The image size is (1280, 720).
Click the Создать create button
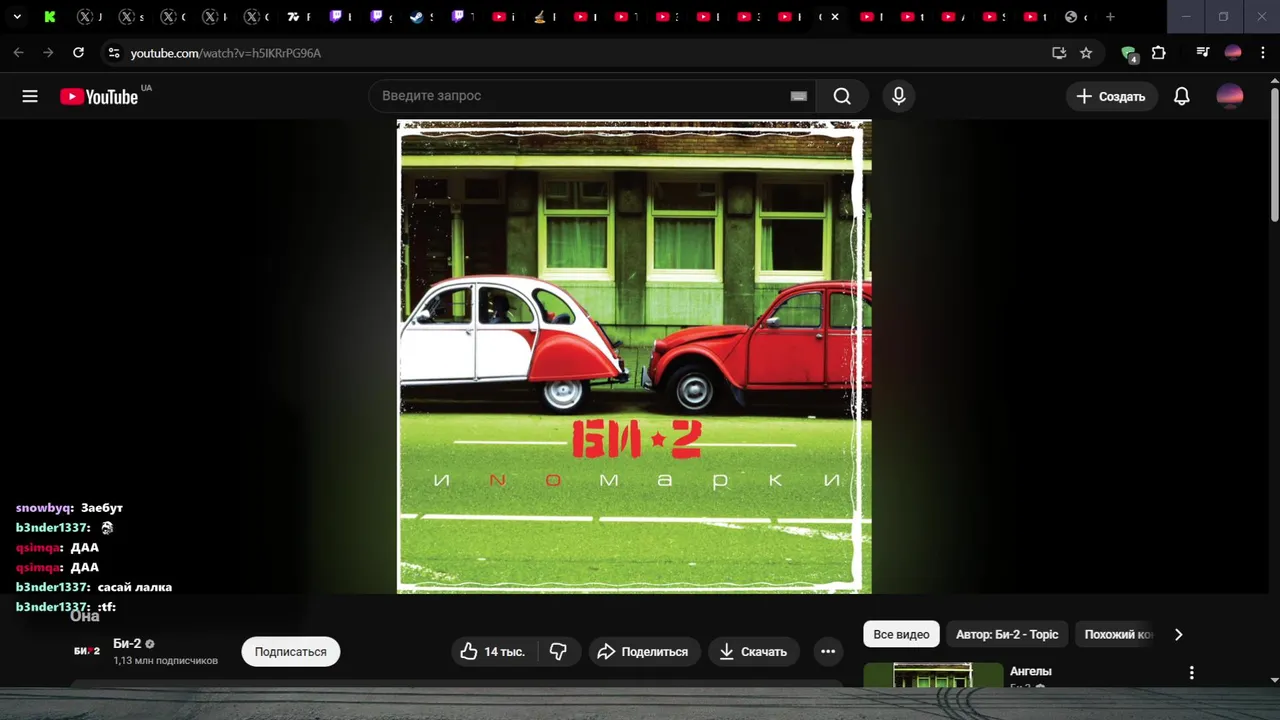1111,96
